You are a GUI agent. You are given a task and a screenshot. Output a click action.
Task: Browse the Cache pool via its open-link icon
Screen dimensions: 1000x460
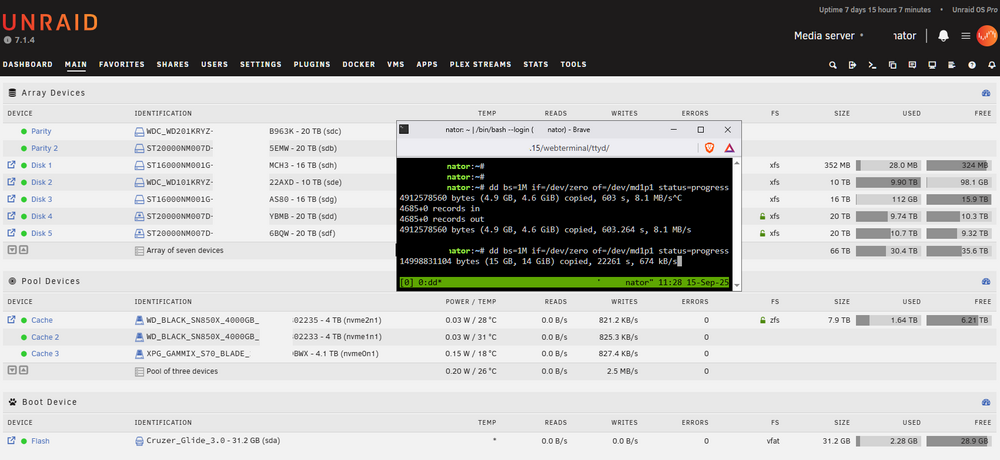pyautogui.click(x=11, y=320)
